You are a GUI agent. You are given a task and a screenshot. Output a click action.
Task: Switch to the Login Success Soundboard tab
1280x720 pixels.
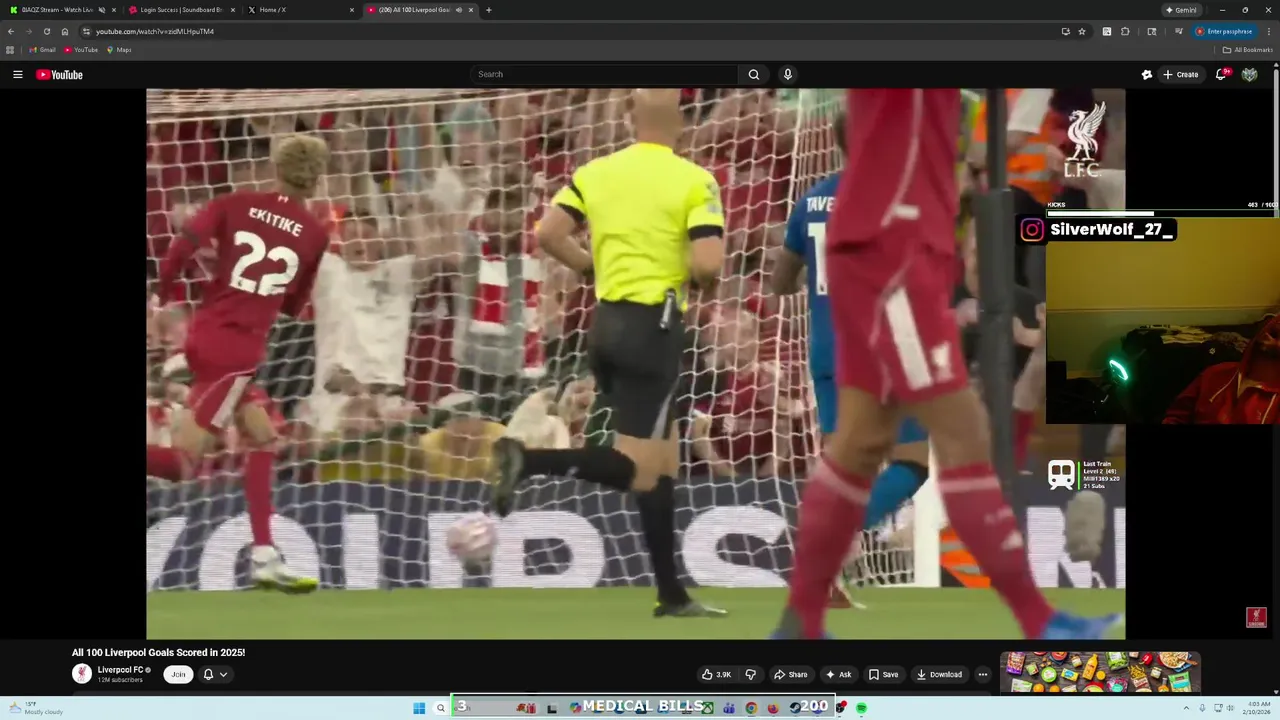pos(182,10)
